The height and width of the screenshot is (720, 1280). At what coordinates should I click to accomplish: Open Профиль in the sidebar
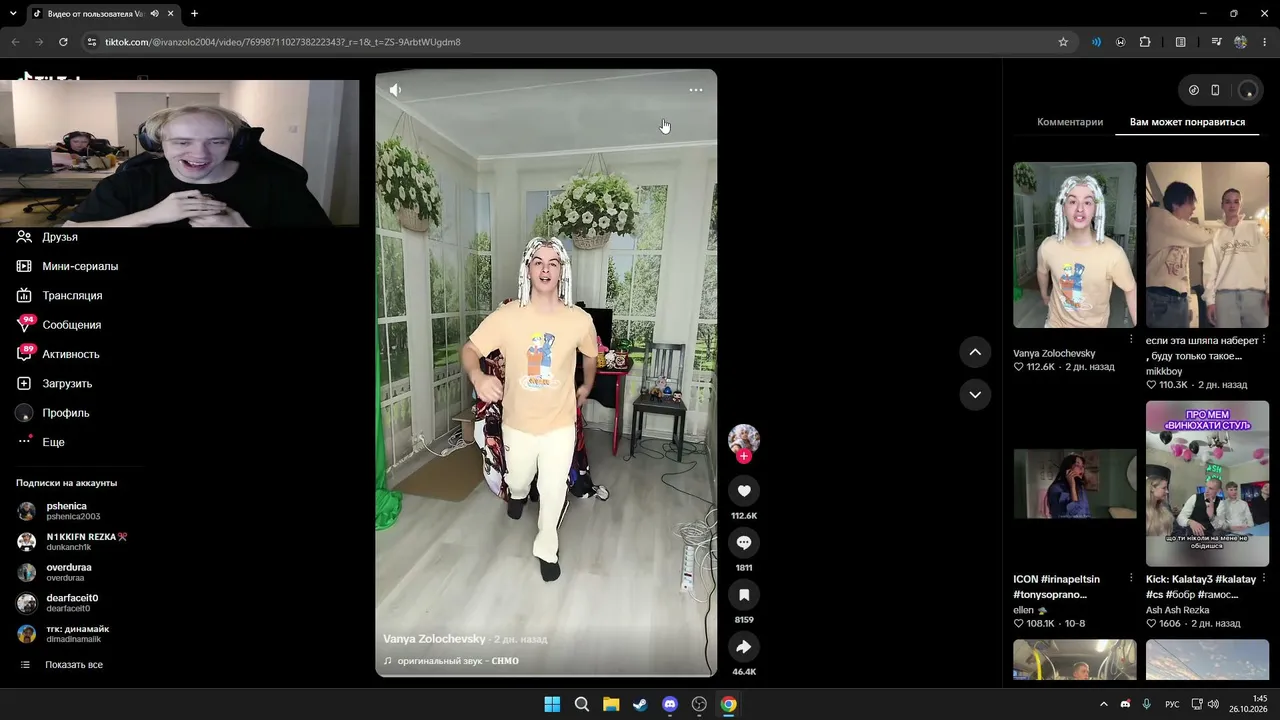point(66,413)
